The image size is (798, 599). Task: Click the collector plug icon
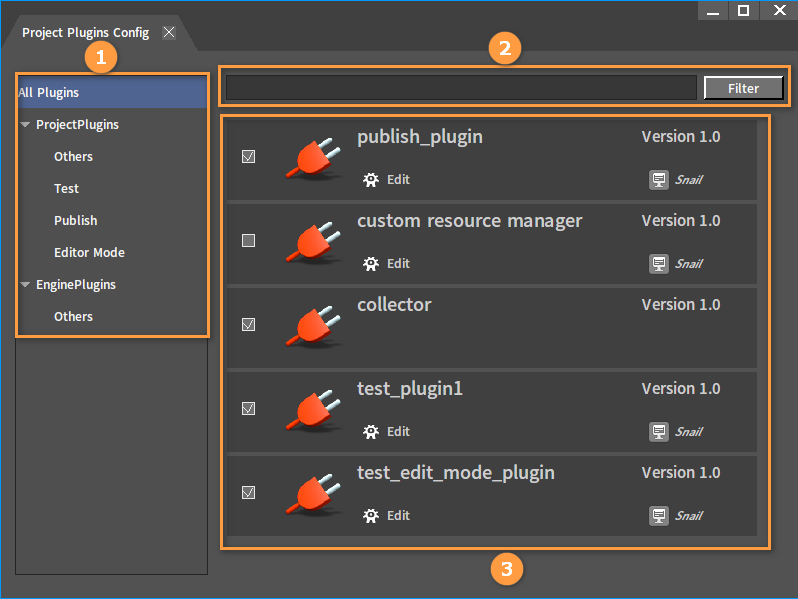[x=313, y=326]
